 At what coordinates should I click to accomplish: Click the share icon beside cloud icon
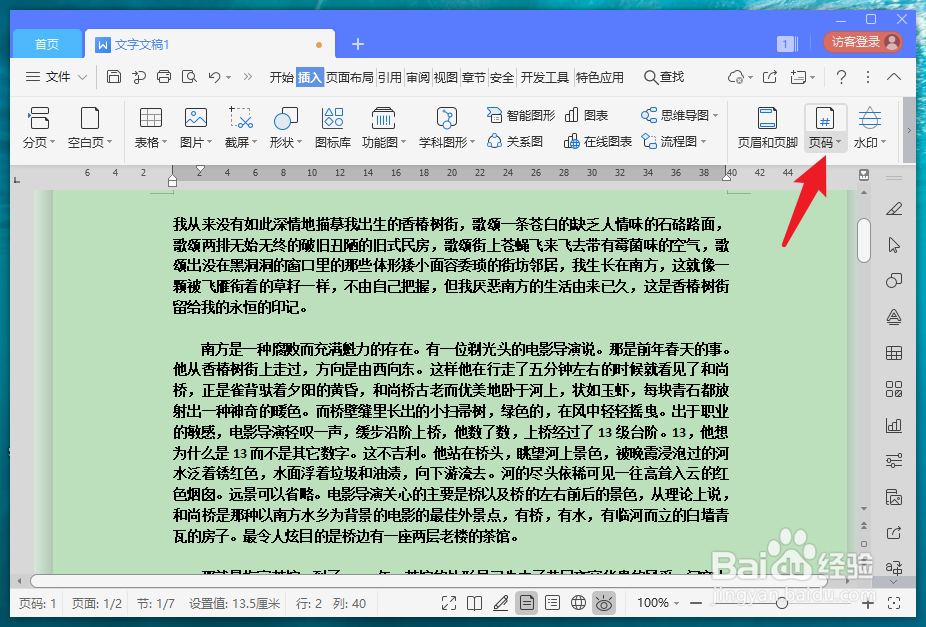tap(770, 77)
